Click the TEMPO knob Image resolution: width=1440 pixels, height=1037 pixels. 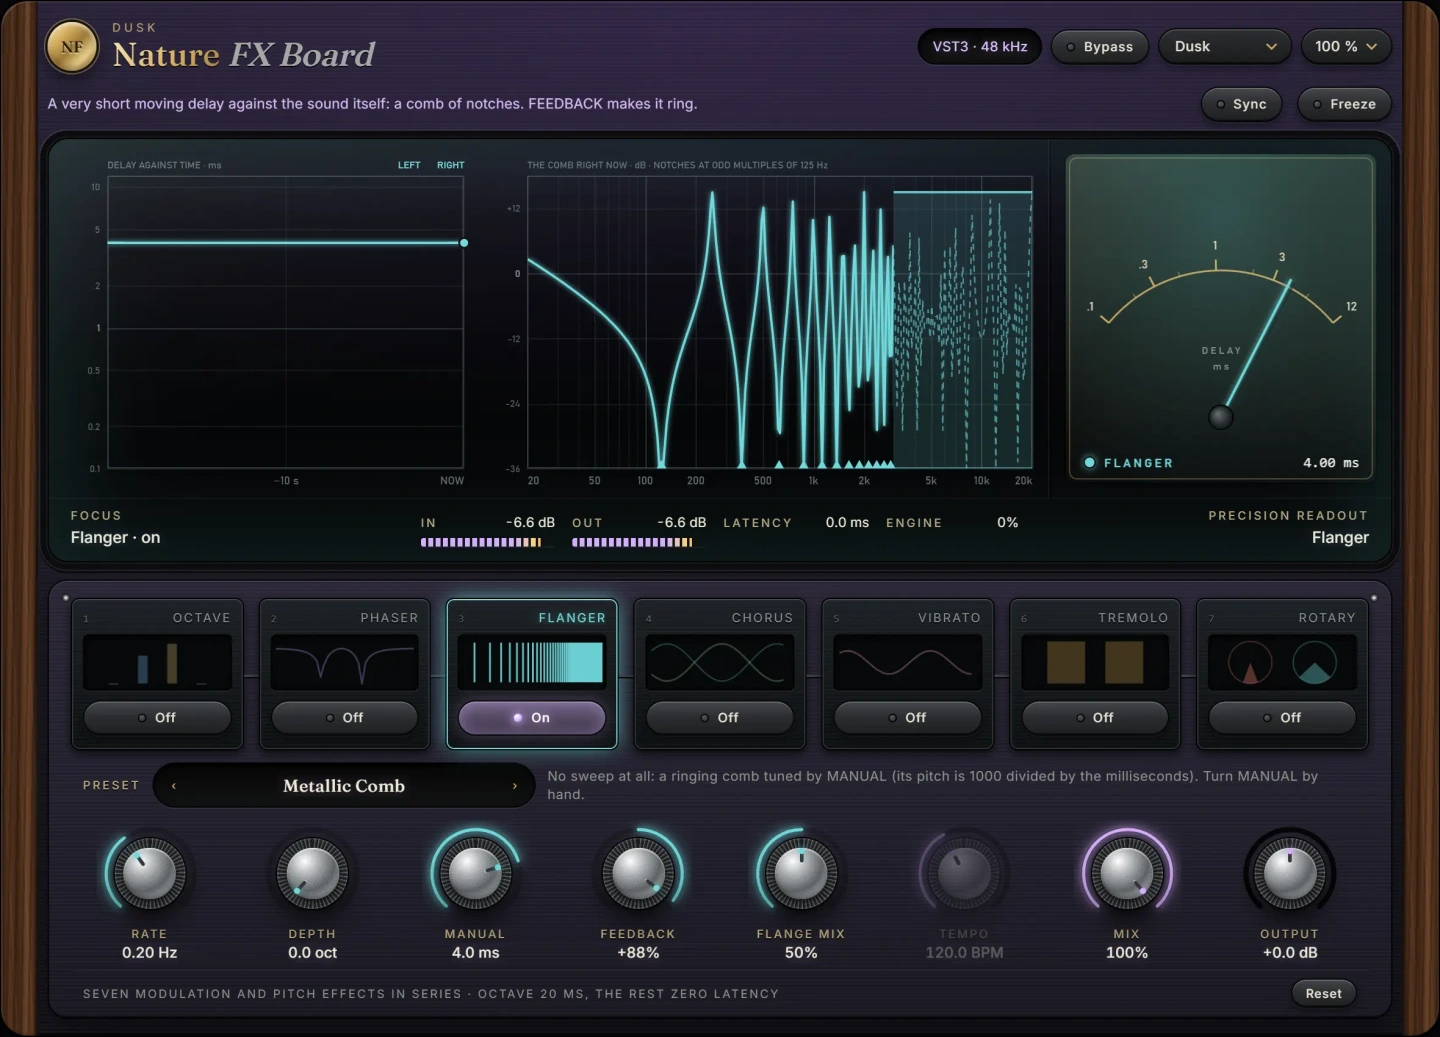(x=964, y=873)
